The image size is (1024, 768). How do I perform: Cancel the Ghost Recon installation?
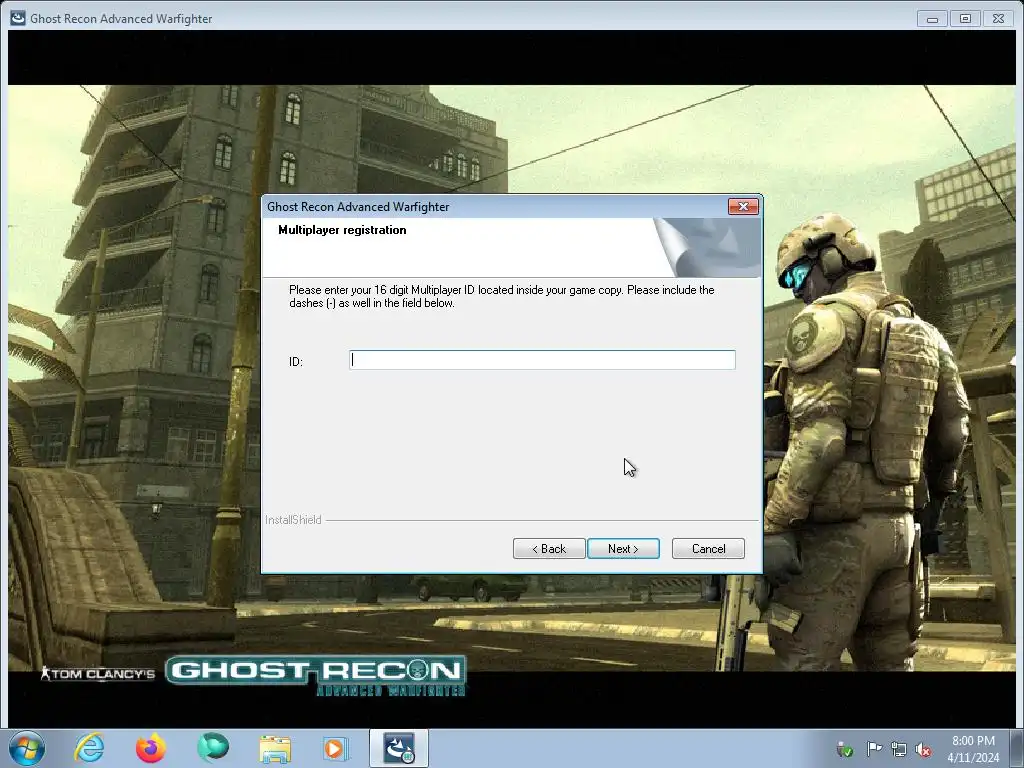708,549
